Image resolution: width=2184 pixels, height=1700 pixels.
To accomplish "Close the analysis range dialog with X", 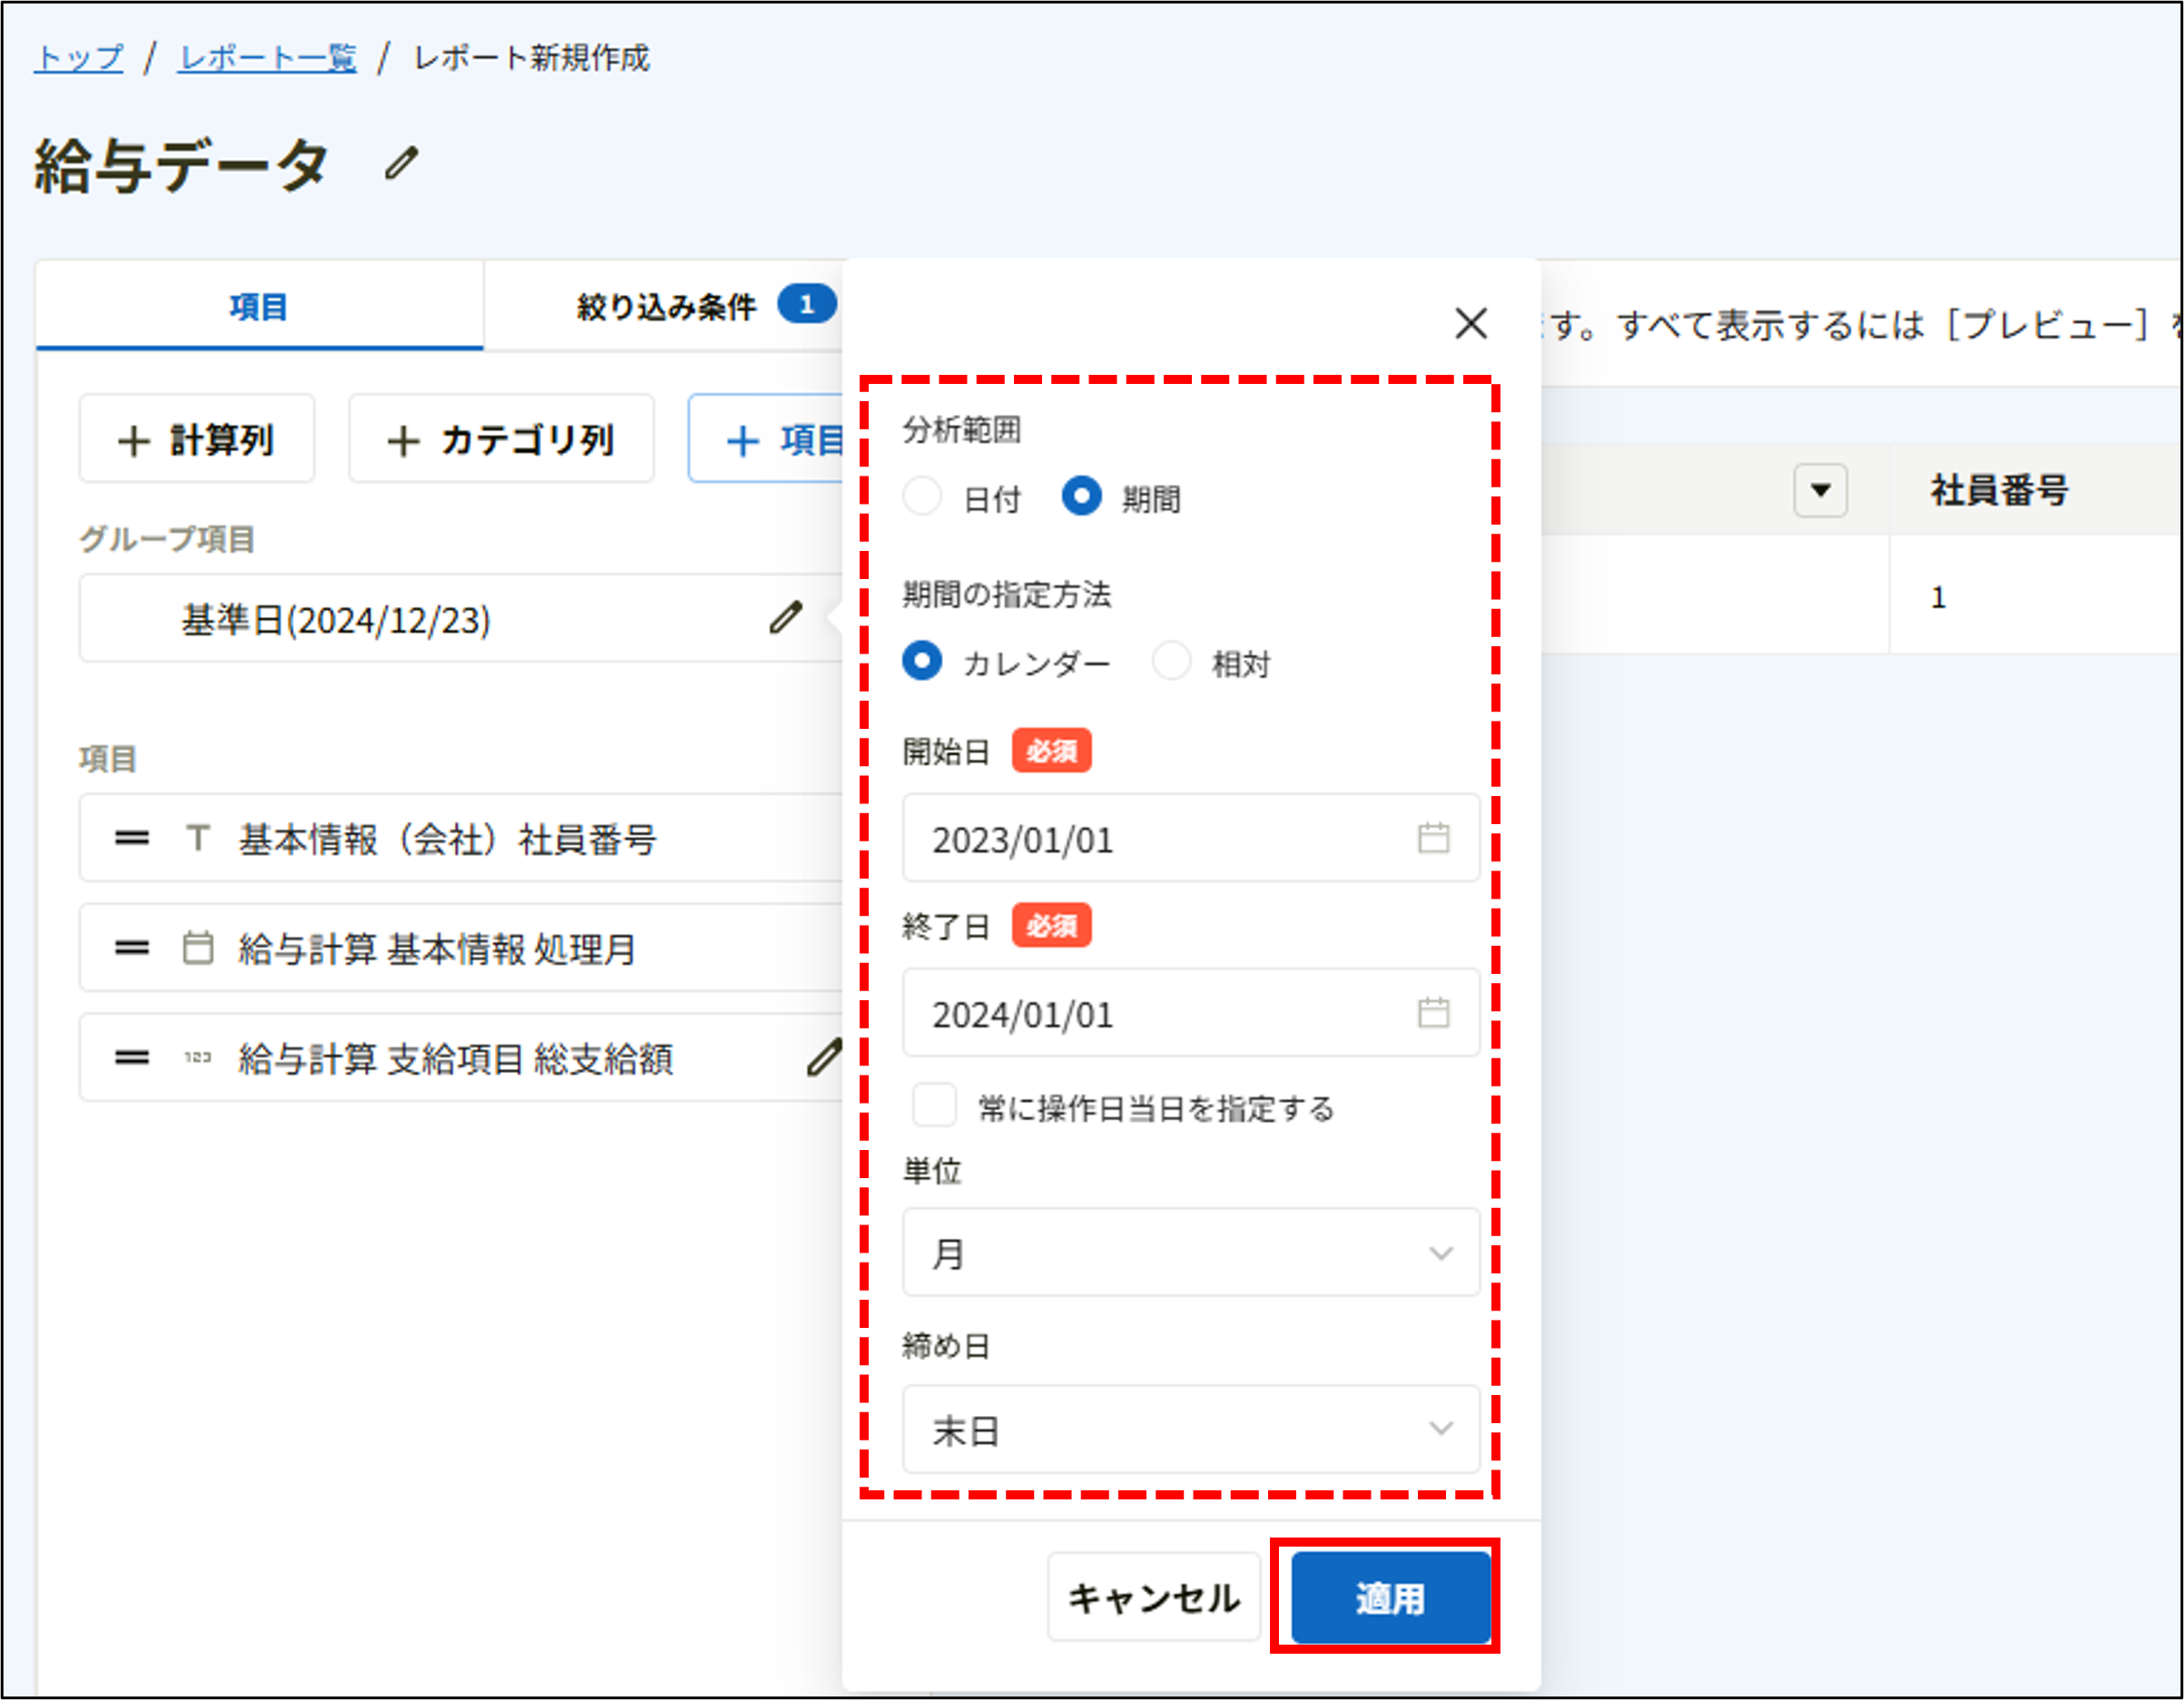I will (x=1472, y=324).
